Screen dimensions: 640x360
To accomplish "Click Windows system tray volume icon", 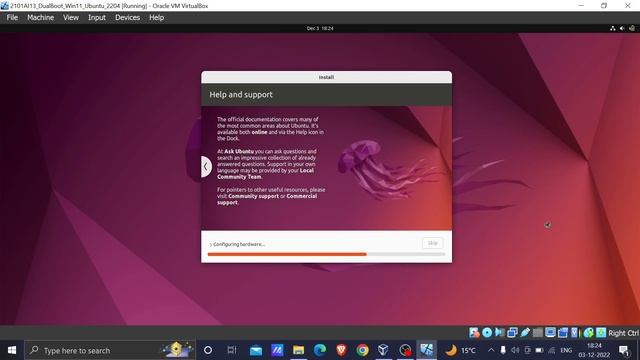I will coord(515,350).
